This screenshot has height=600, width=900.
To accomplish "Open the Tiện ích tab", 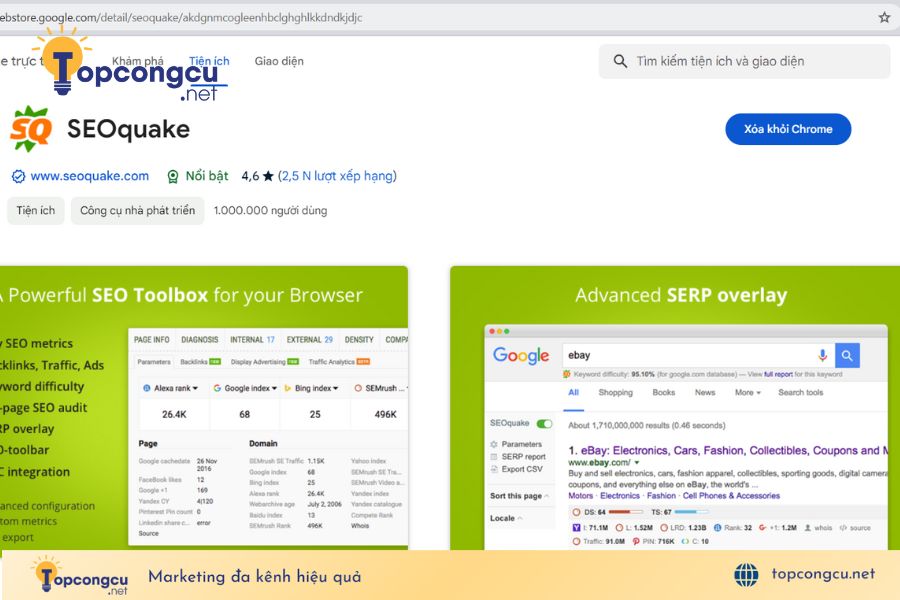I will 209,60.
